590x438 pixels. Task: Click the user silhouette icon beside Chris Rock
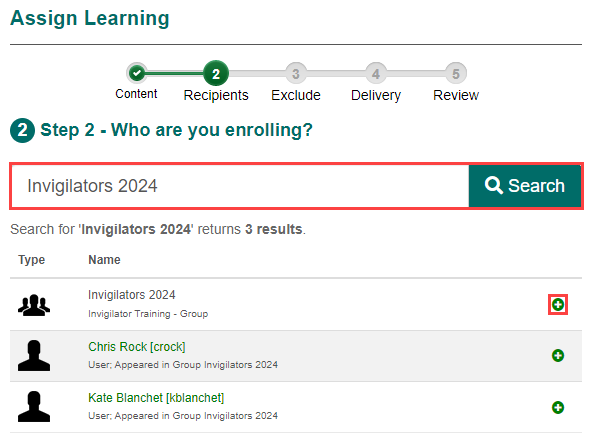point(34,356)
